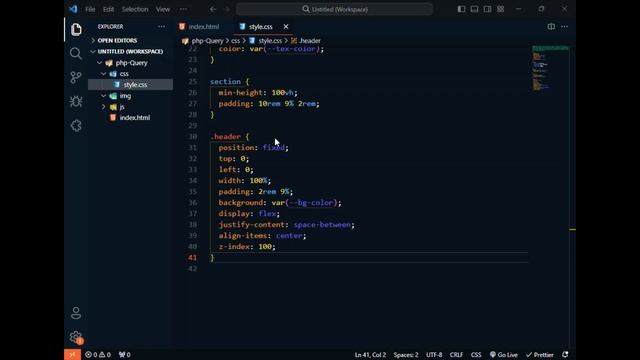This screenshot has width=640, height=360.
Task: Change CRLF line ending
Action: [x=456, y=355]
